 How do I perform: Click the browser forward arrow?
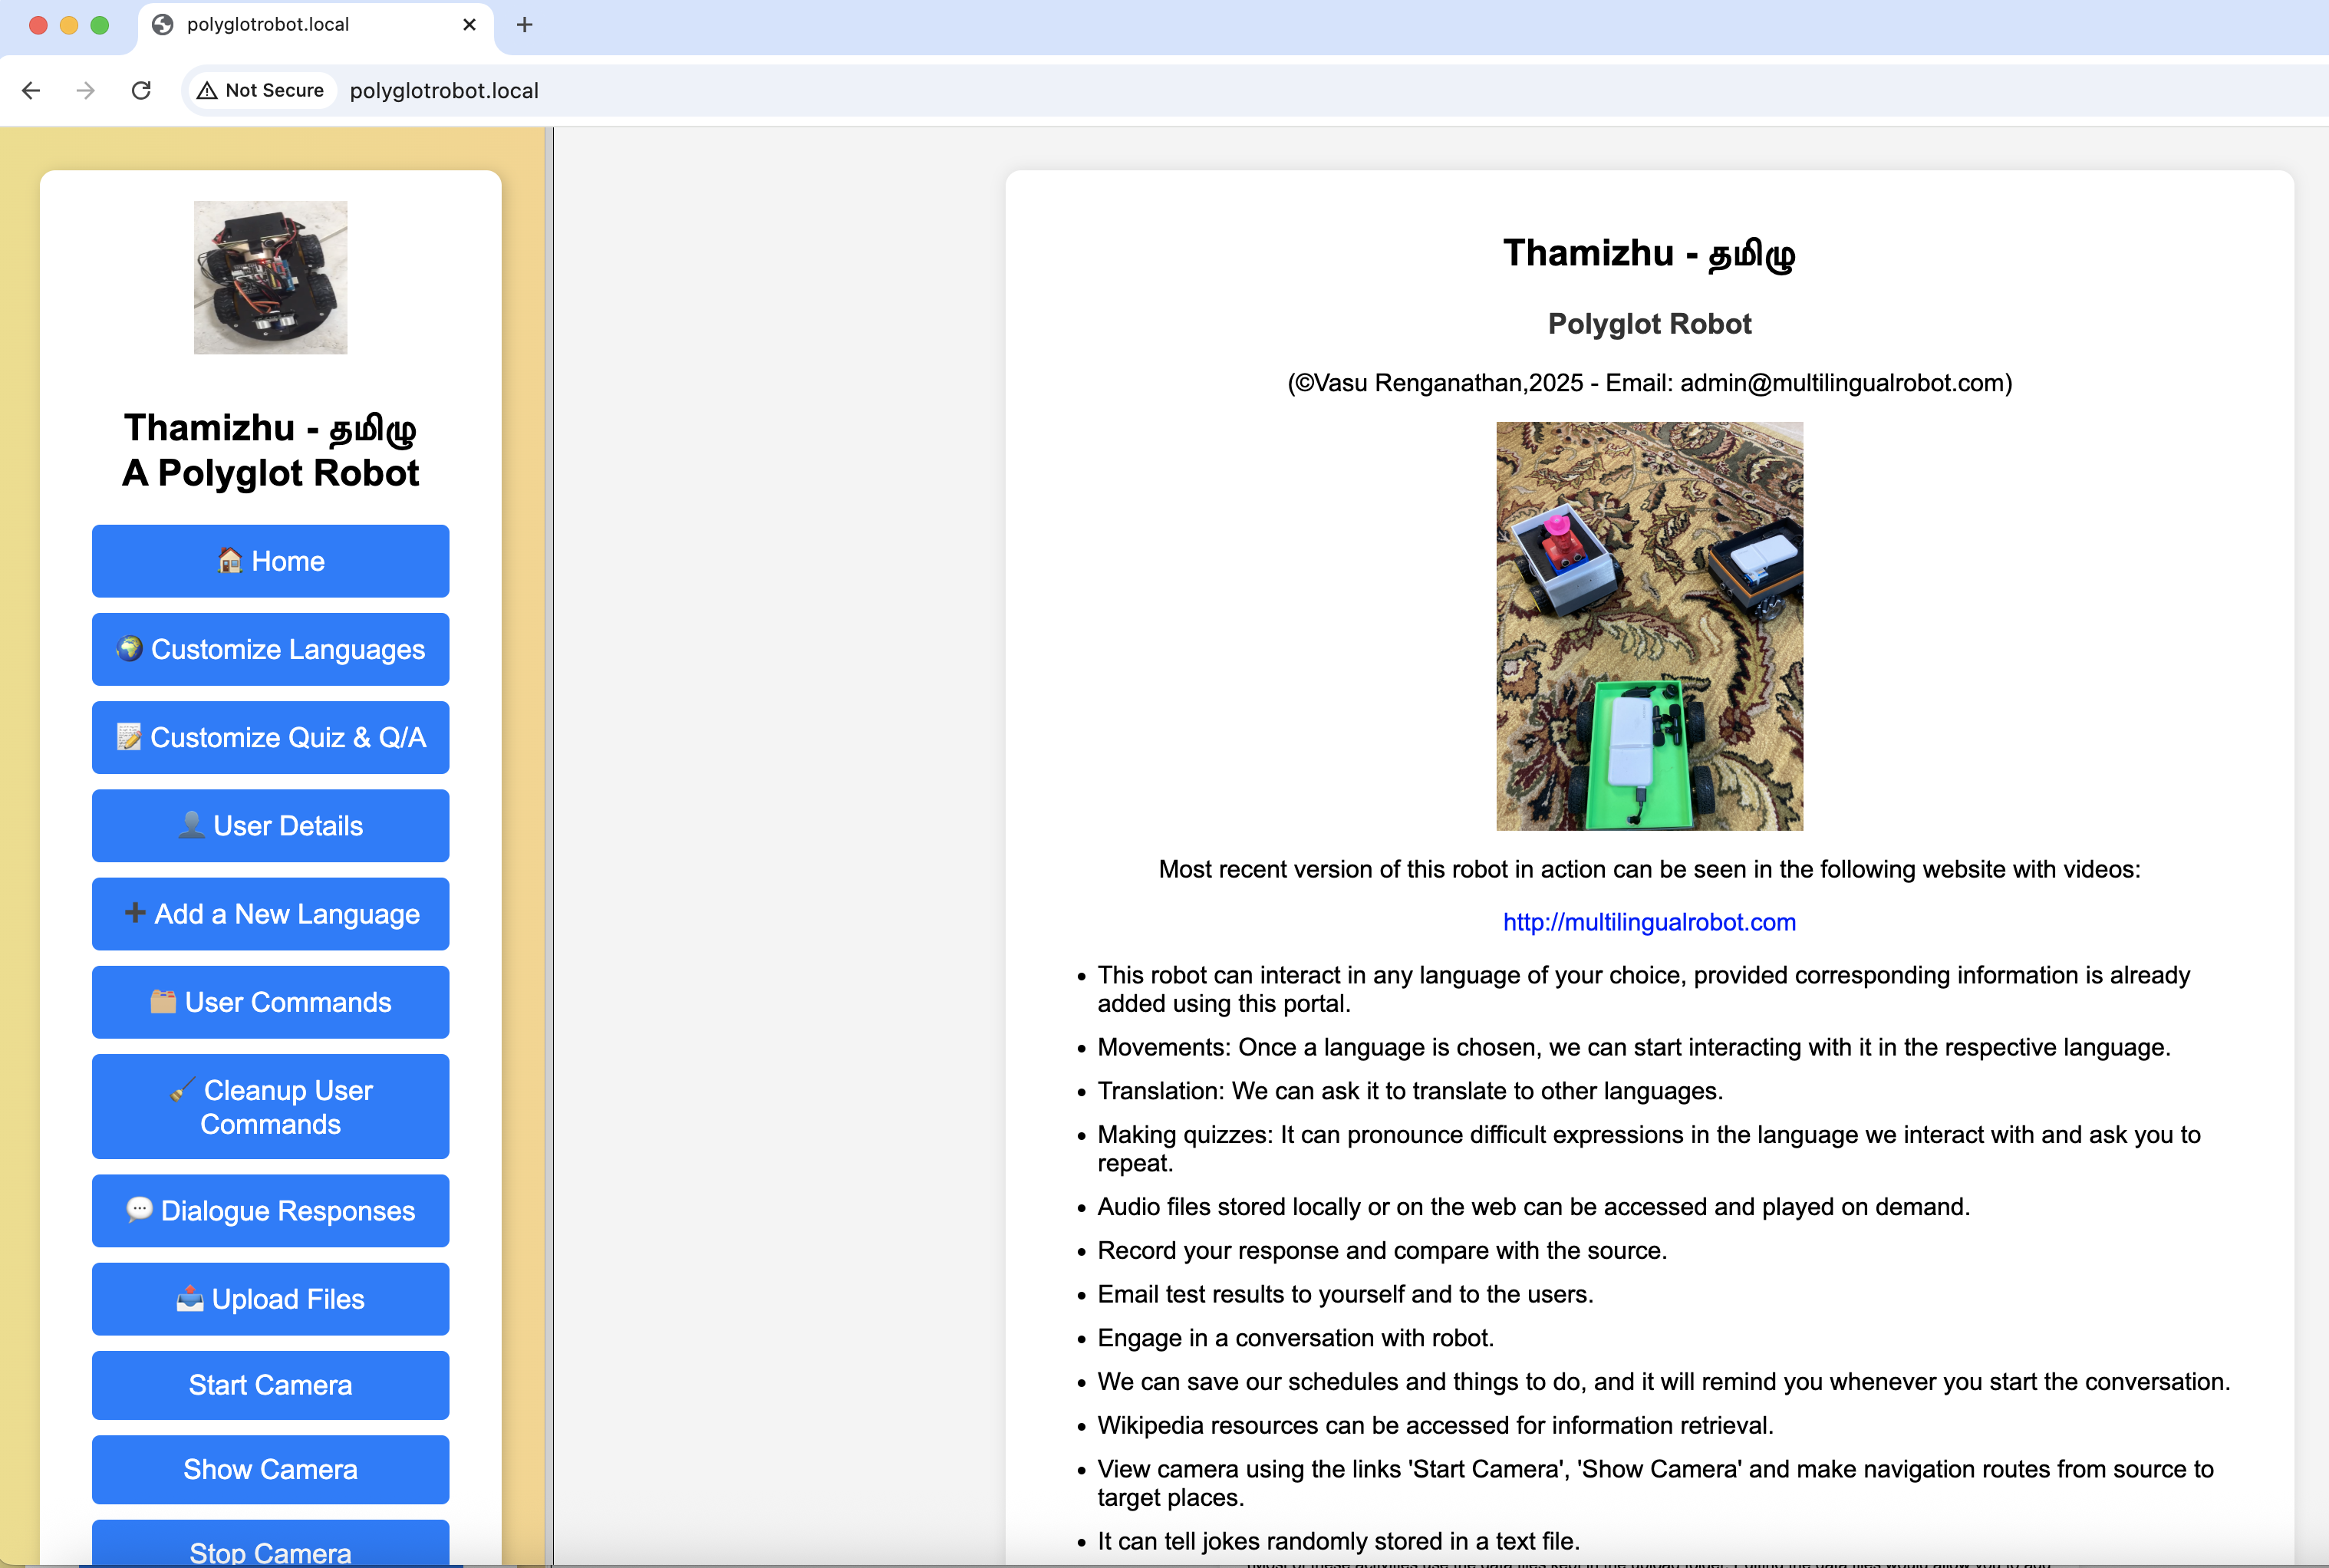pos(86,90)
